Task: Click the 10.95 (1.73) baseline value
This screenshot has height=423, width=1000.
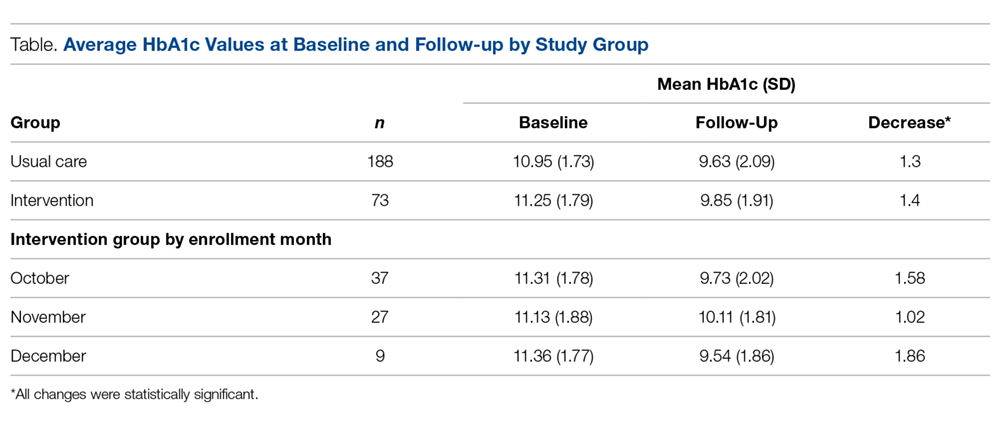Action: tap(553, 161)
